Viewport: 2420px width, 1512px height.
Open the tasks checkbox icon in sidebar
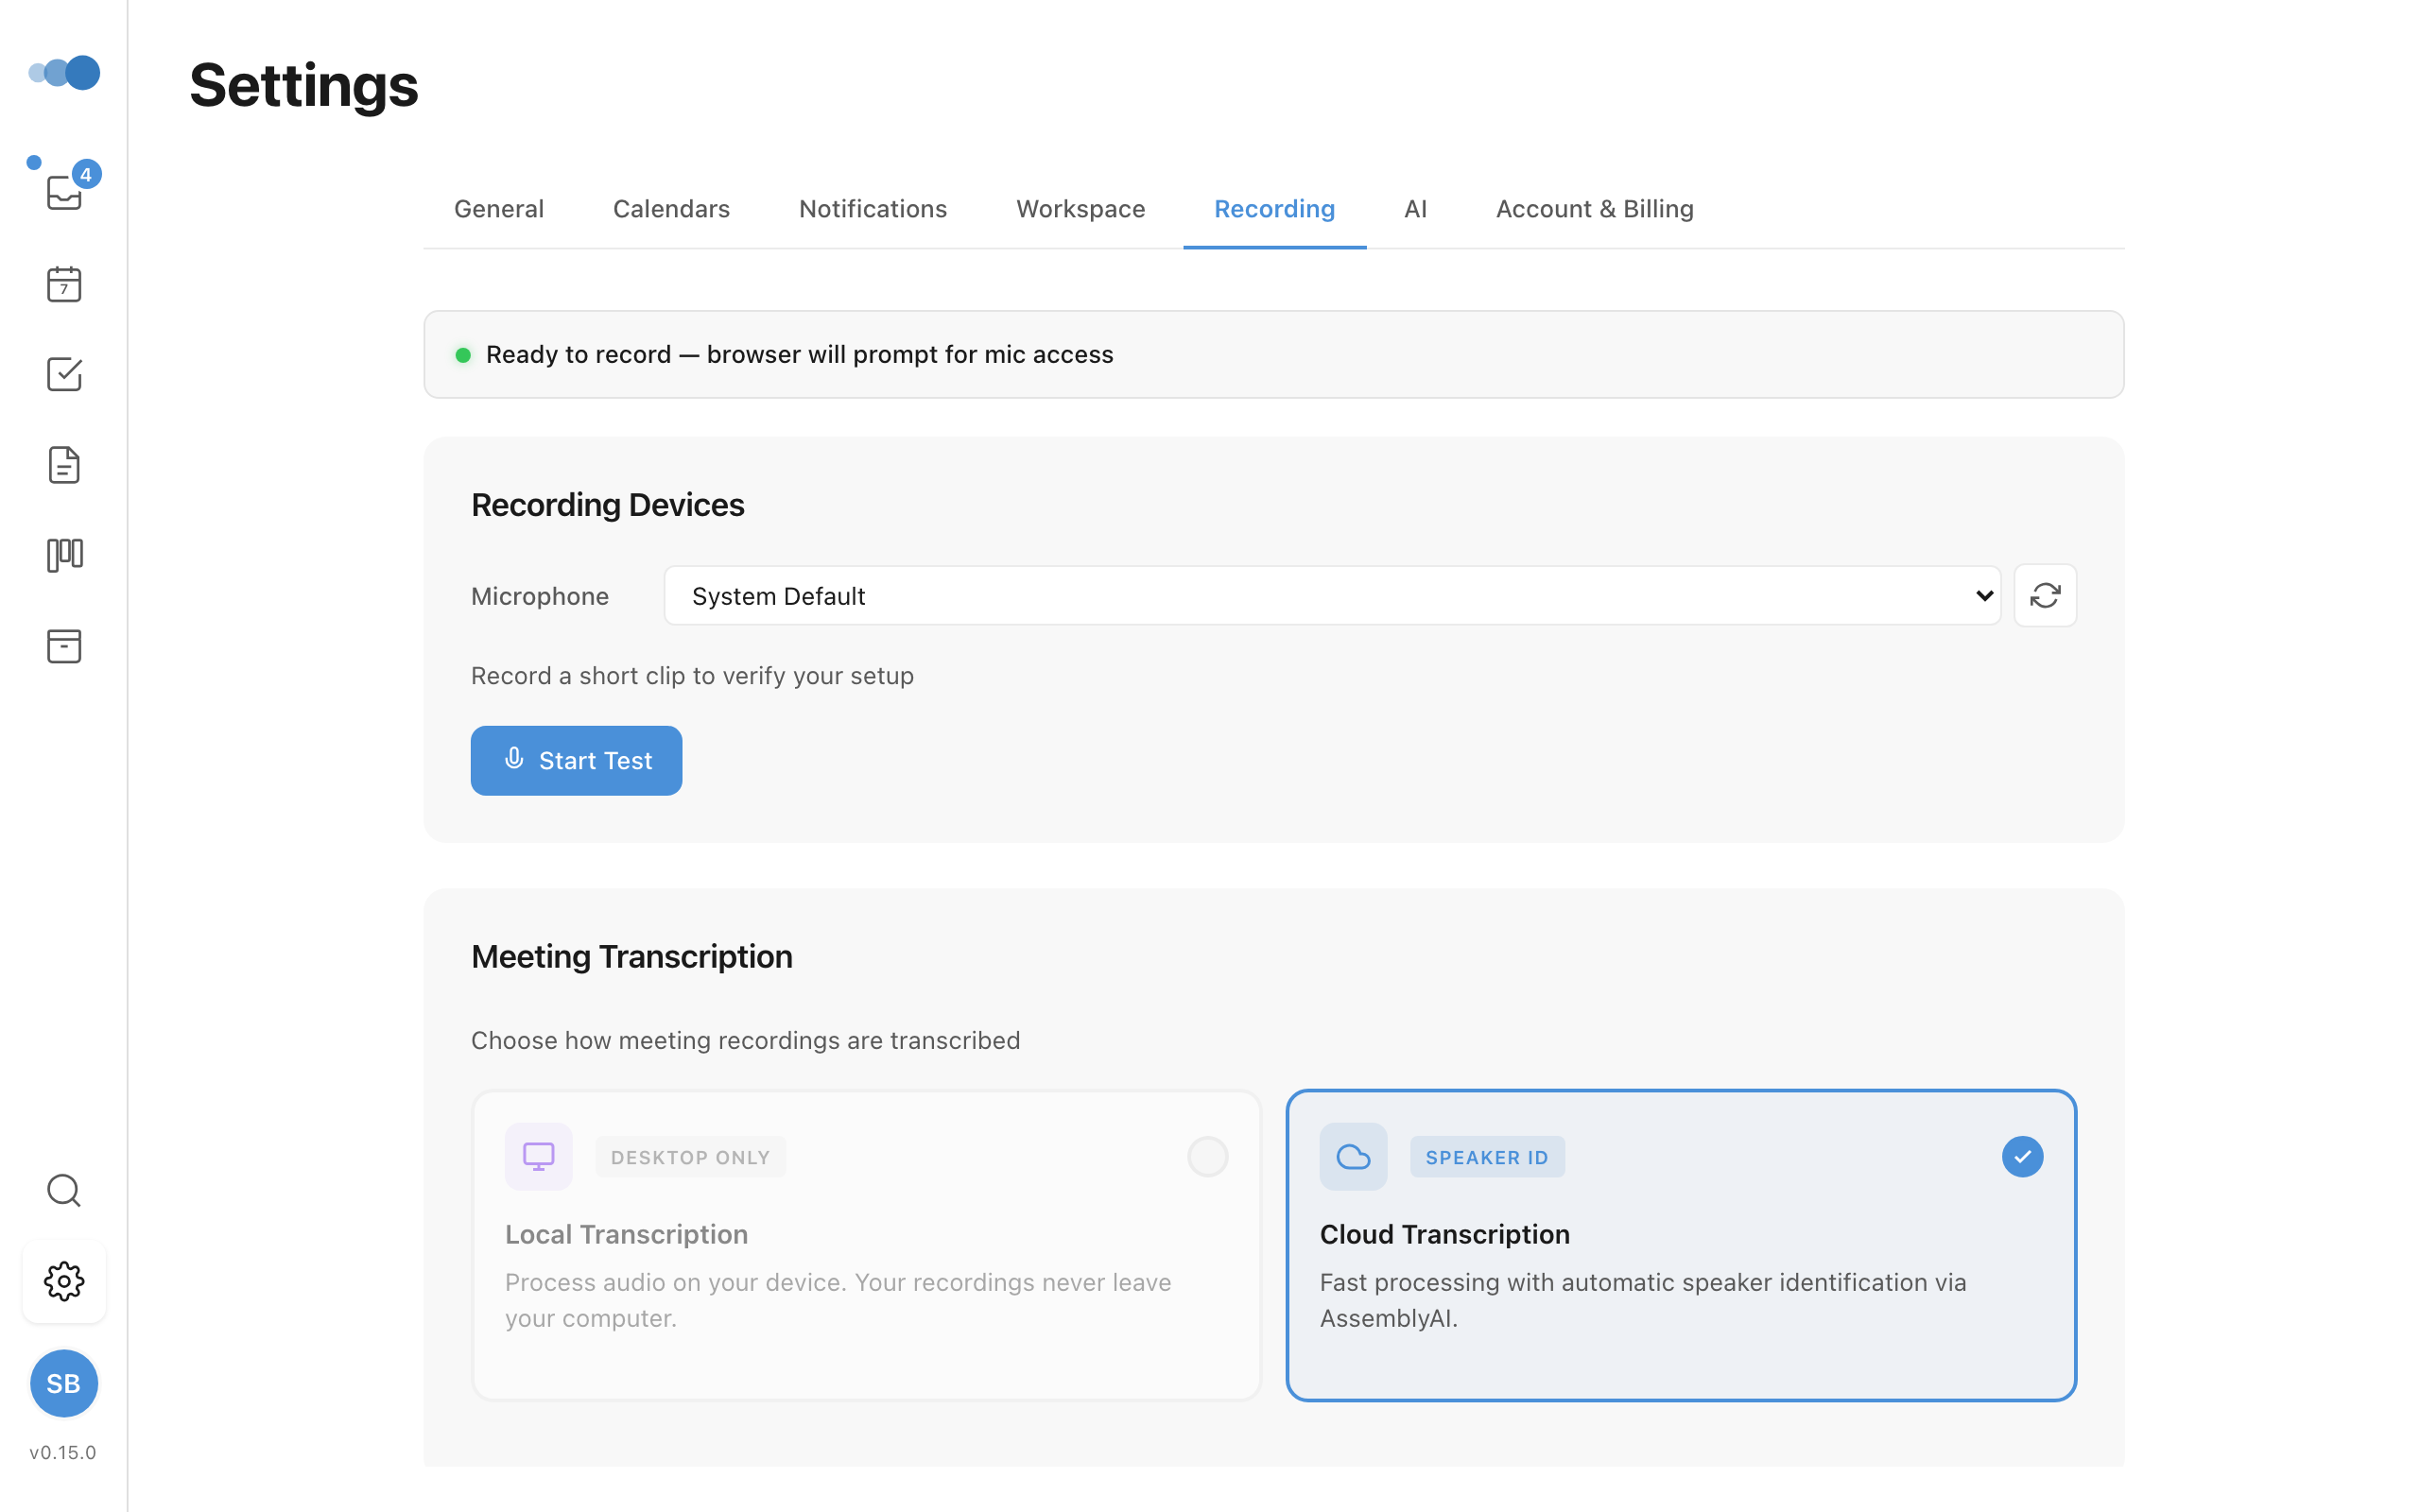pos(64,374)
